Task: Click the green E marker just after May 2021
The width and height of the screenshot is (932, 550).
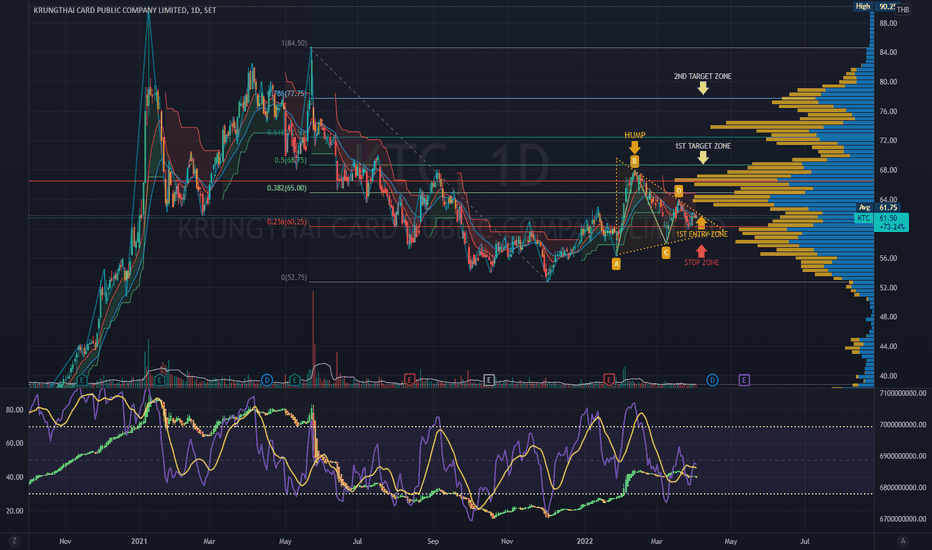Action: click(295, 380)
